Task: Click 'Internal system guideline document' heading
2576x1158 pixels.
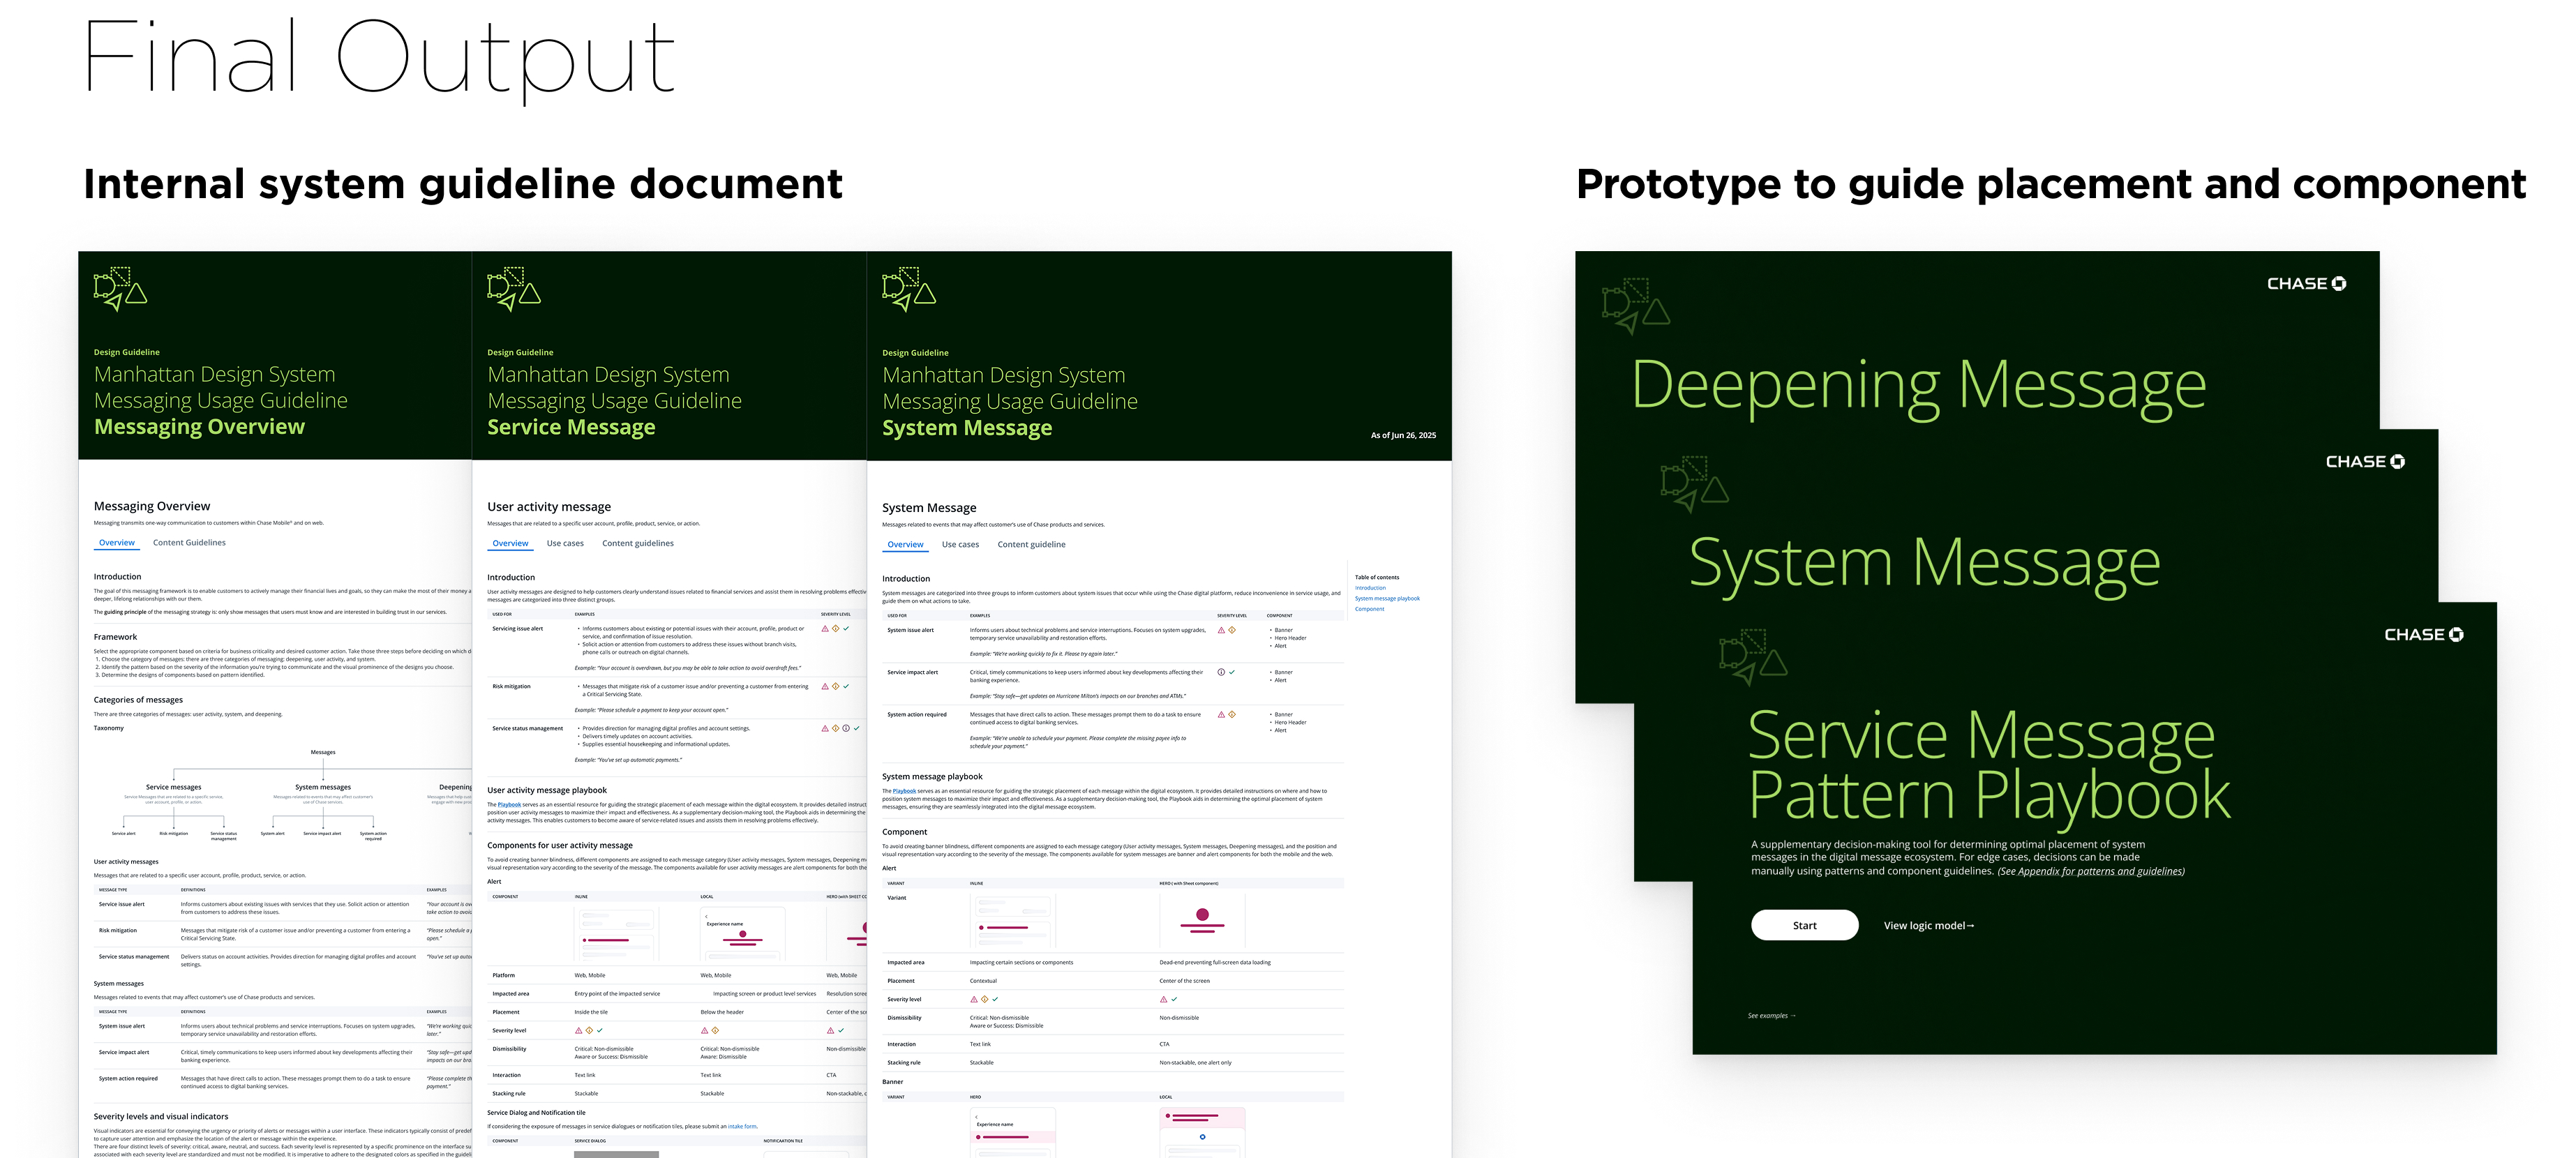Action: (x=463, y=185)
